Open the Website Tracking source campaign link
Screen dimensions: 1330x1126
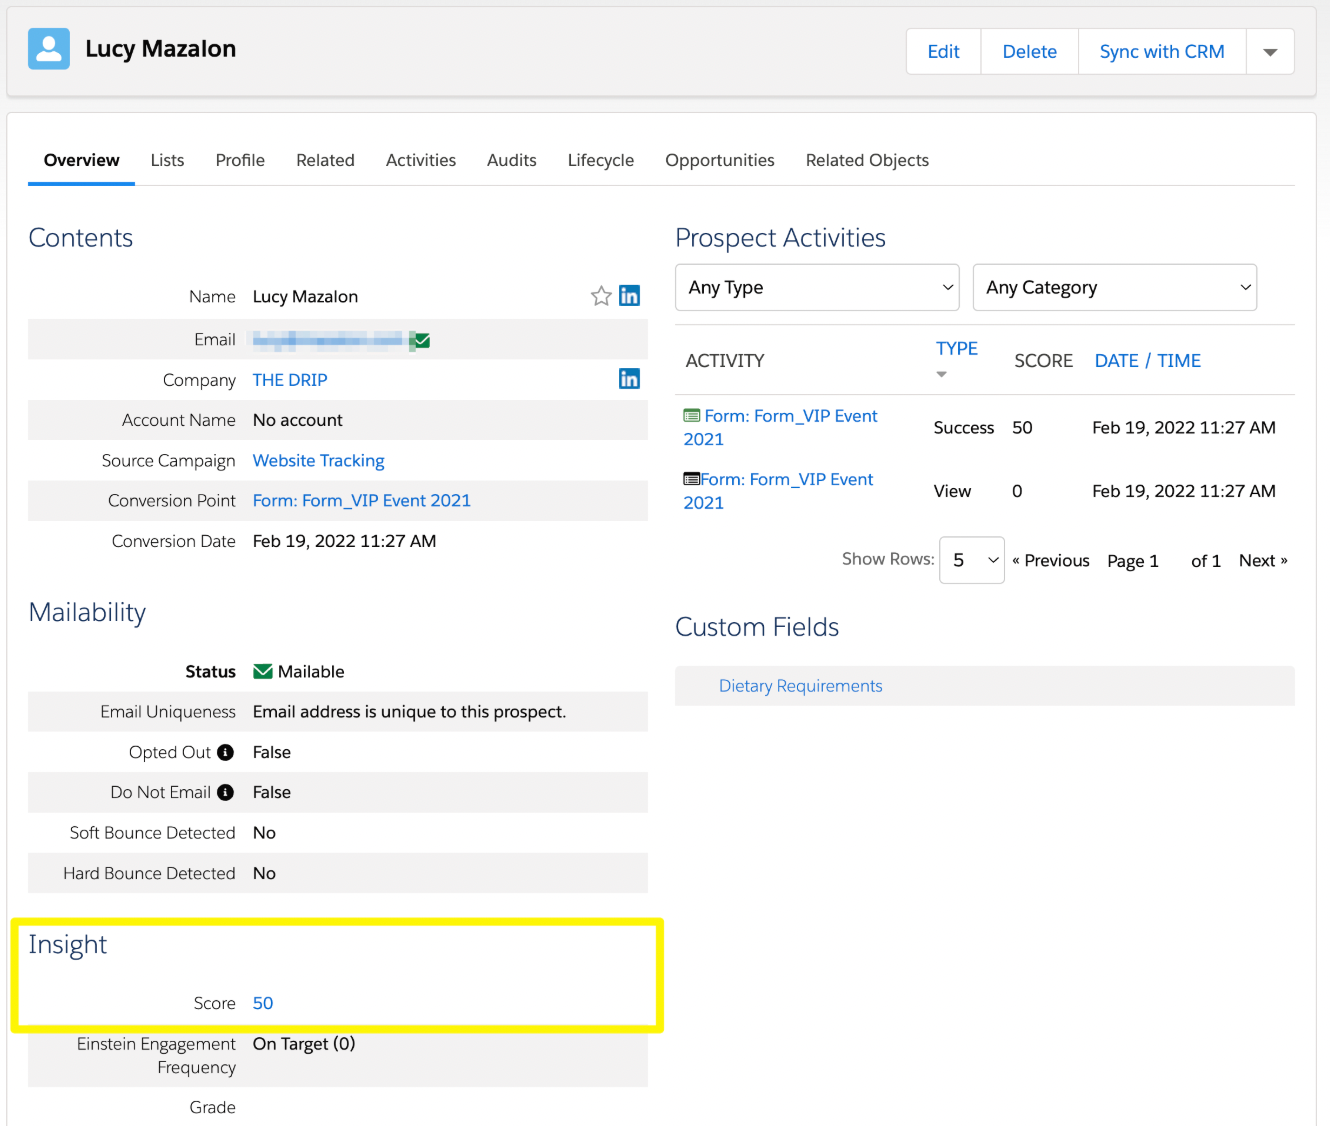318,460
